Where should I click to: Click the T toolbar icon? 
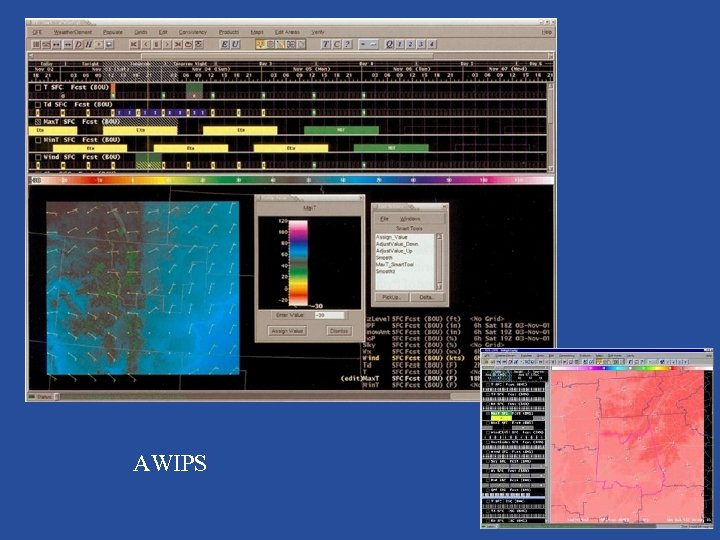click(x=326, y=45)
